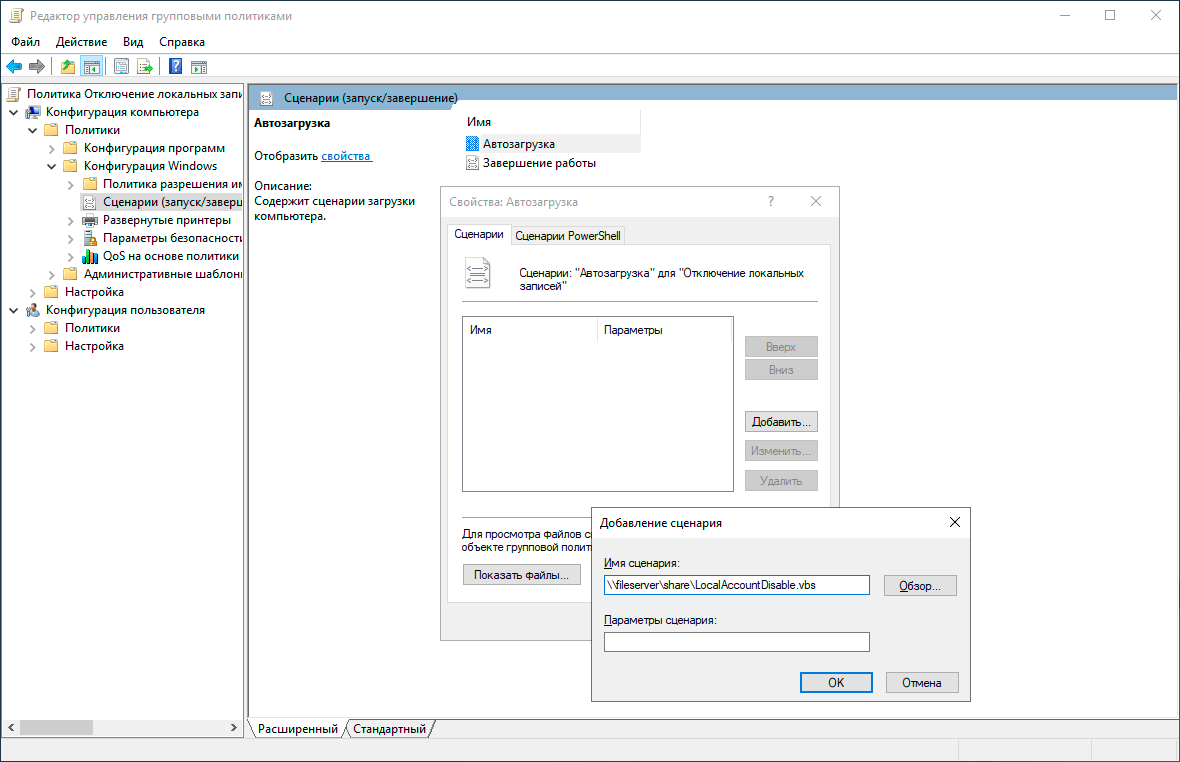Select the Автозагрузка script icon in list

(x=472, y=144)
